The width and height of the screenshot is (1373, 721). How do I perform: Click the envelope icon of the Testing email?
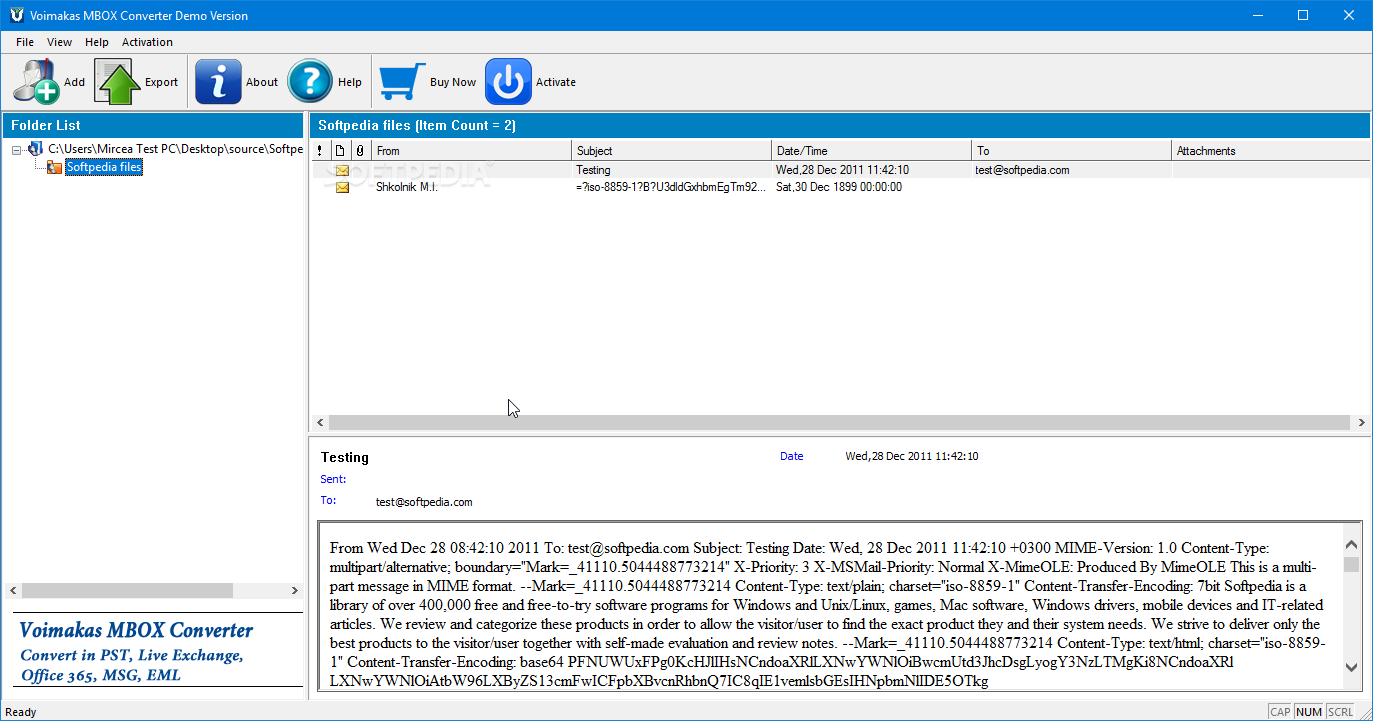click(x=342, y=170)
